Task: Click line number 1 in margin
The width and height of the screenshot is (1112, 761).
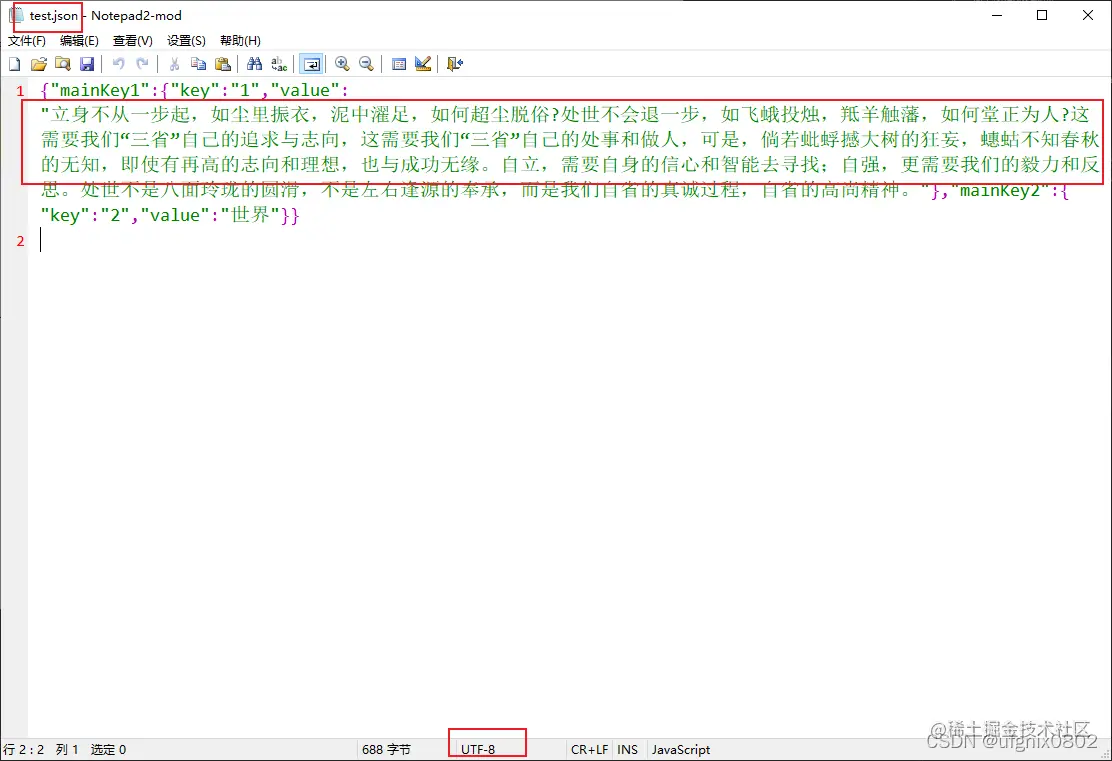Action: (20, 91)
